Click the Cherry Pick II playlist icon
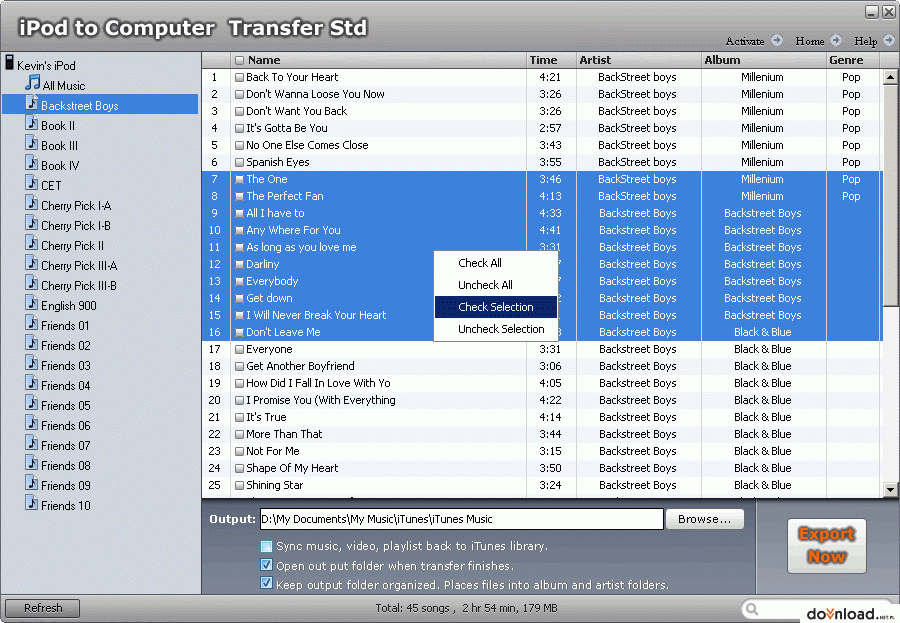 [32, 243]
